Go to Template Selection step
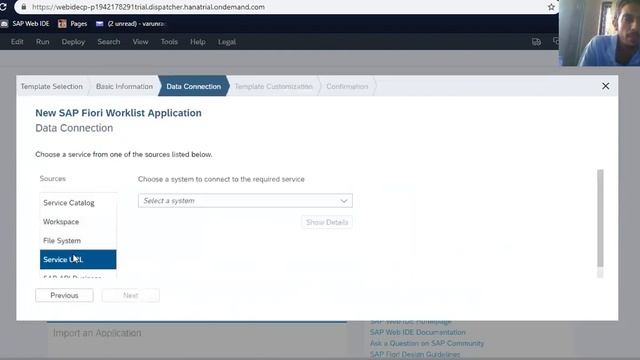 point(51,87)
